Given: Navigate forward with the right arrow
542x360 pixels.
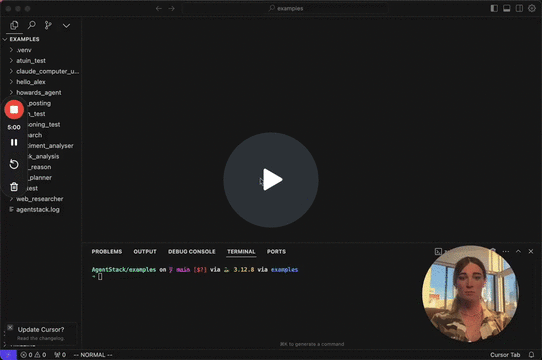Looking at the screenshot, I should [171, 8].
